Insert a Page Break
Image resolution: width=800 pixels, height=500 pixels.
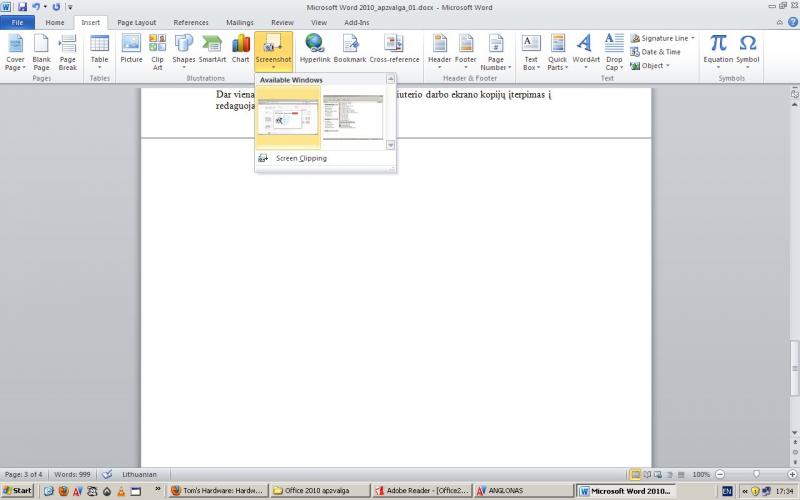click(x=67, y=53)
